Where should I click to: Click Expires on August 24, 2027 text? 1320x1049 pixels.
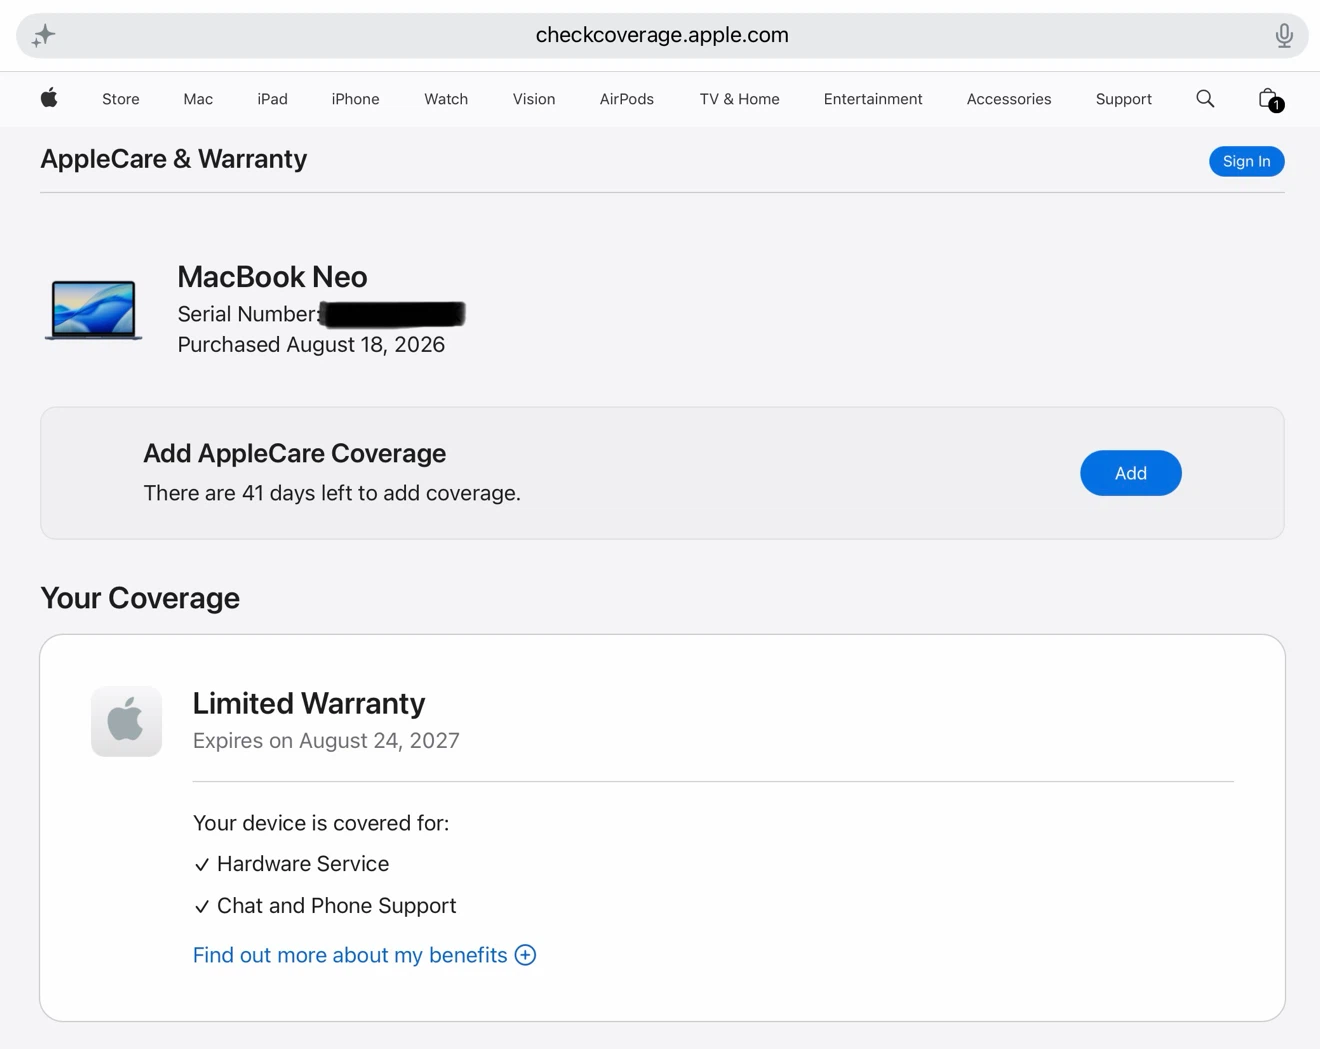tap(326, 741)
